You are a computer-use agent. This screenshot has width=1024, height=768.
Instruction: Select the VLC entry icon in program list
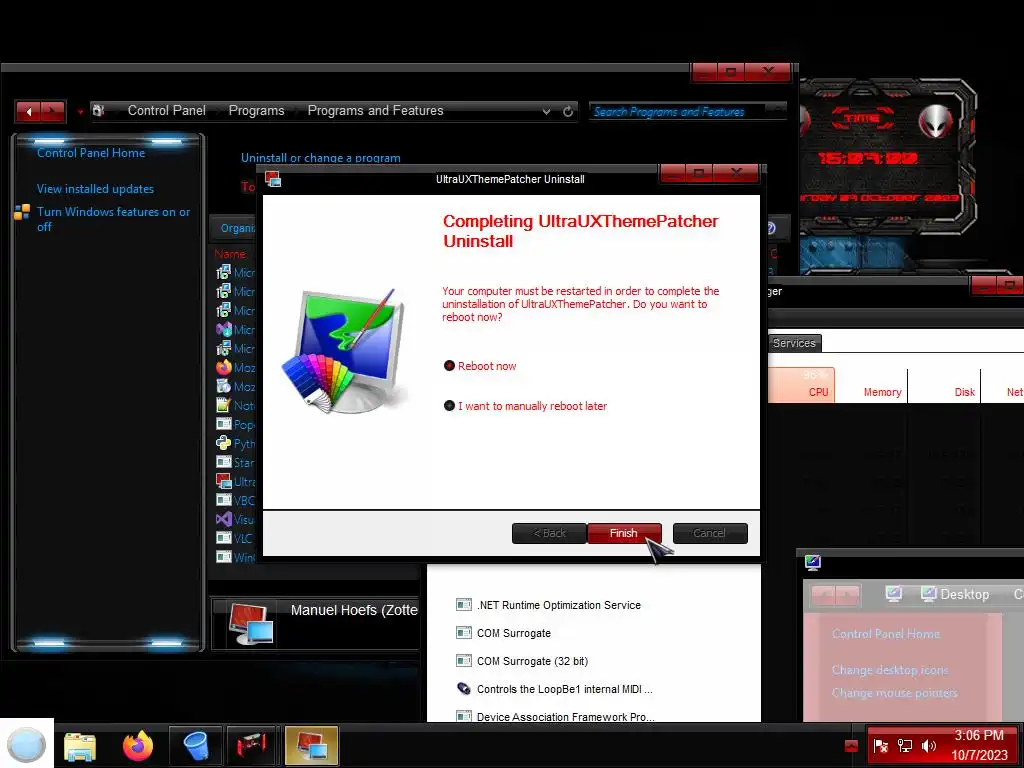224,538
